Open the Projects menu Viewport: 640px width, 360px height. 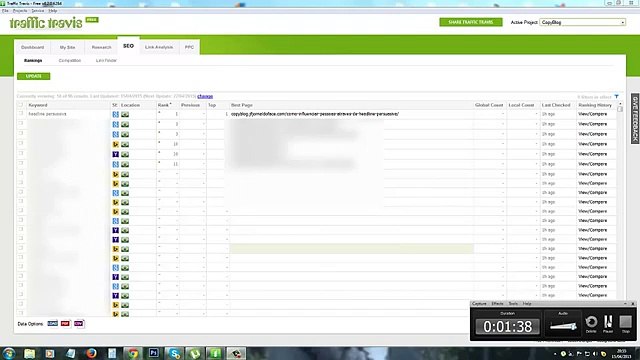tap(20, 11)
